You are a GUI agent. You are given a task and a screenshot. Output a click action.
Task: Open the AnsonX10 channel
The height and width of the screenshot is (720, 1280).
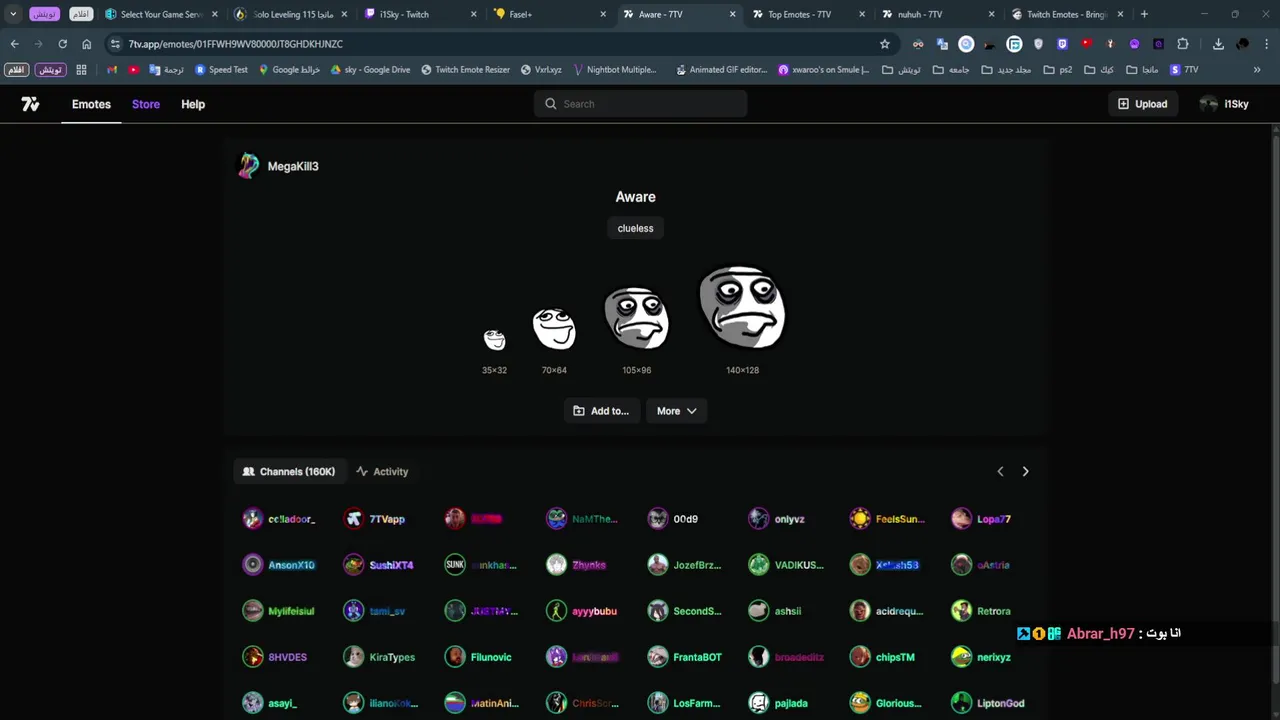tap(279, 565)
